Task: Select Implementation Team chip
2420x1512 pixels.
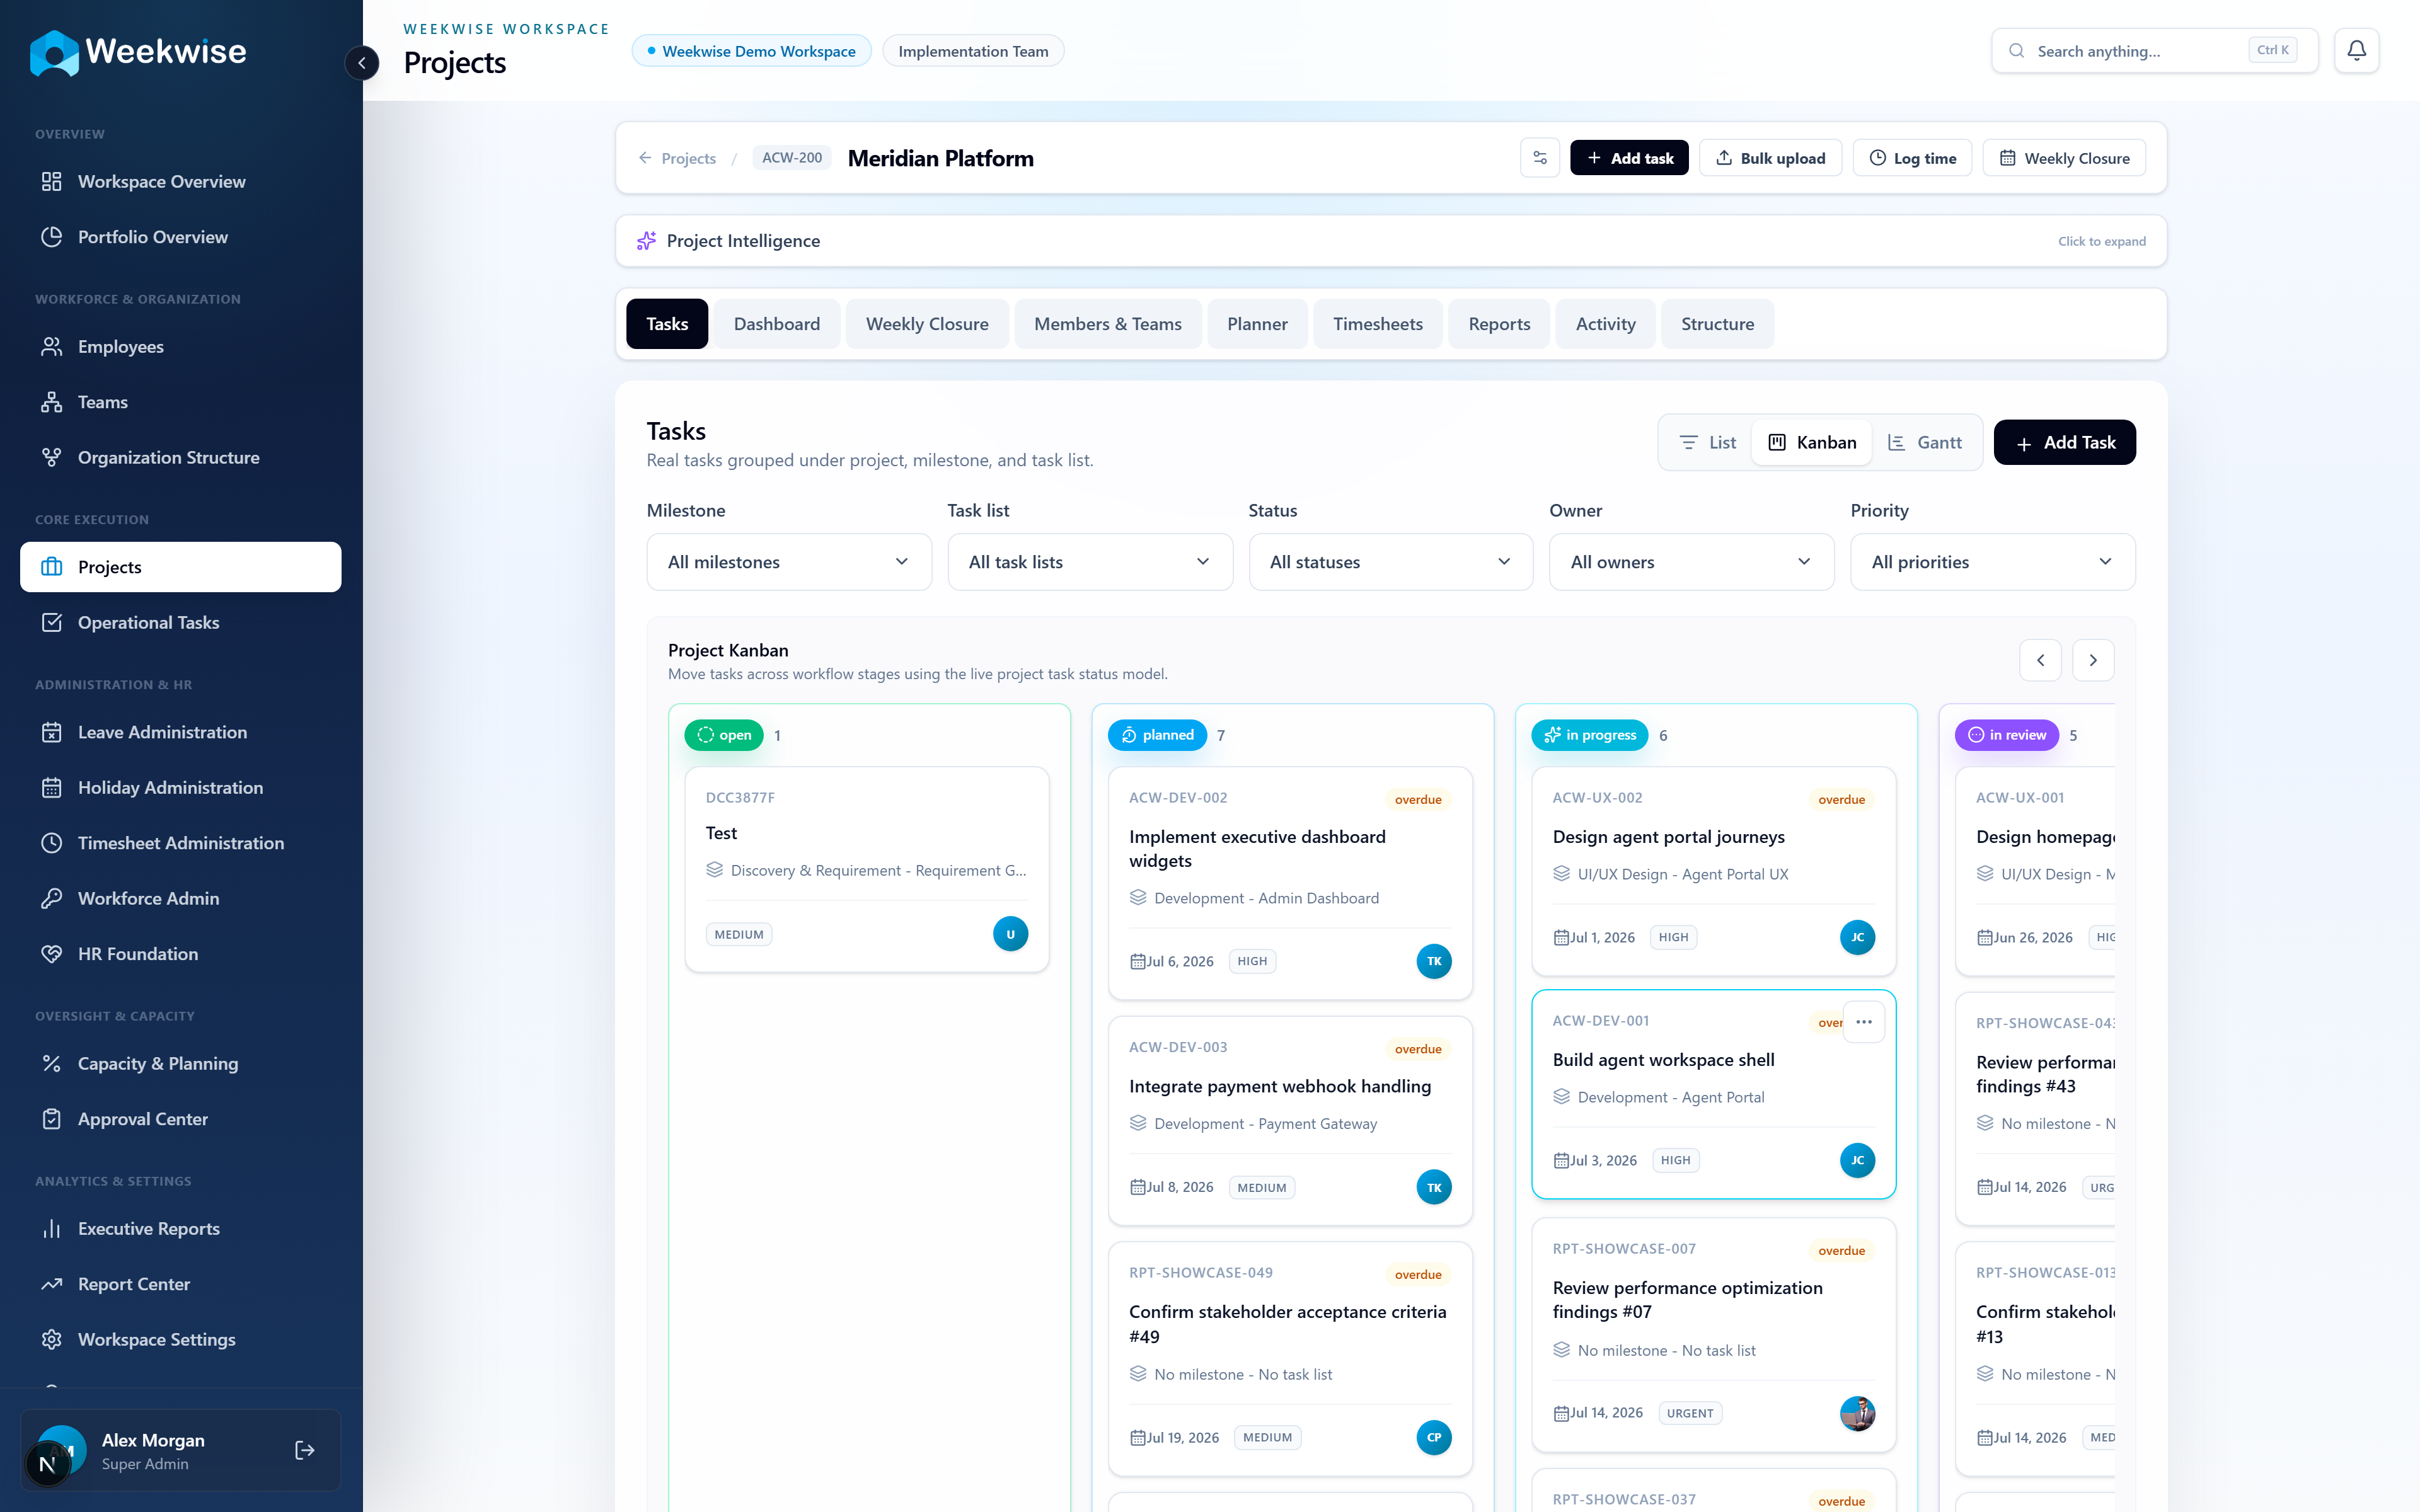Action: point(973,51)
